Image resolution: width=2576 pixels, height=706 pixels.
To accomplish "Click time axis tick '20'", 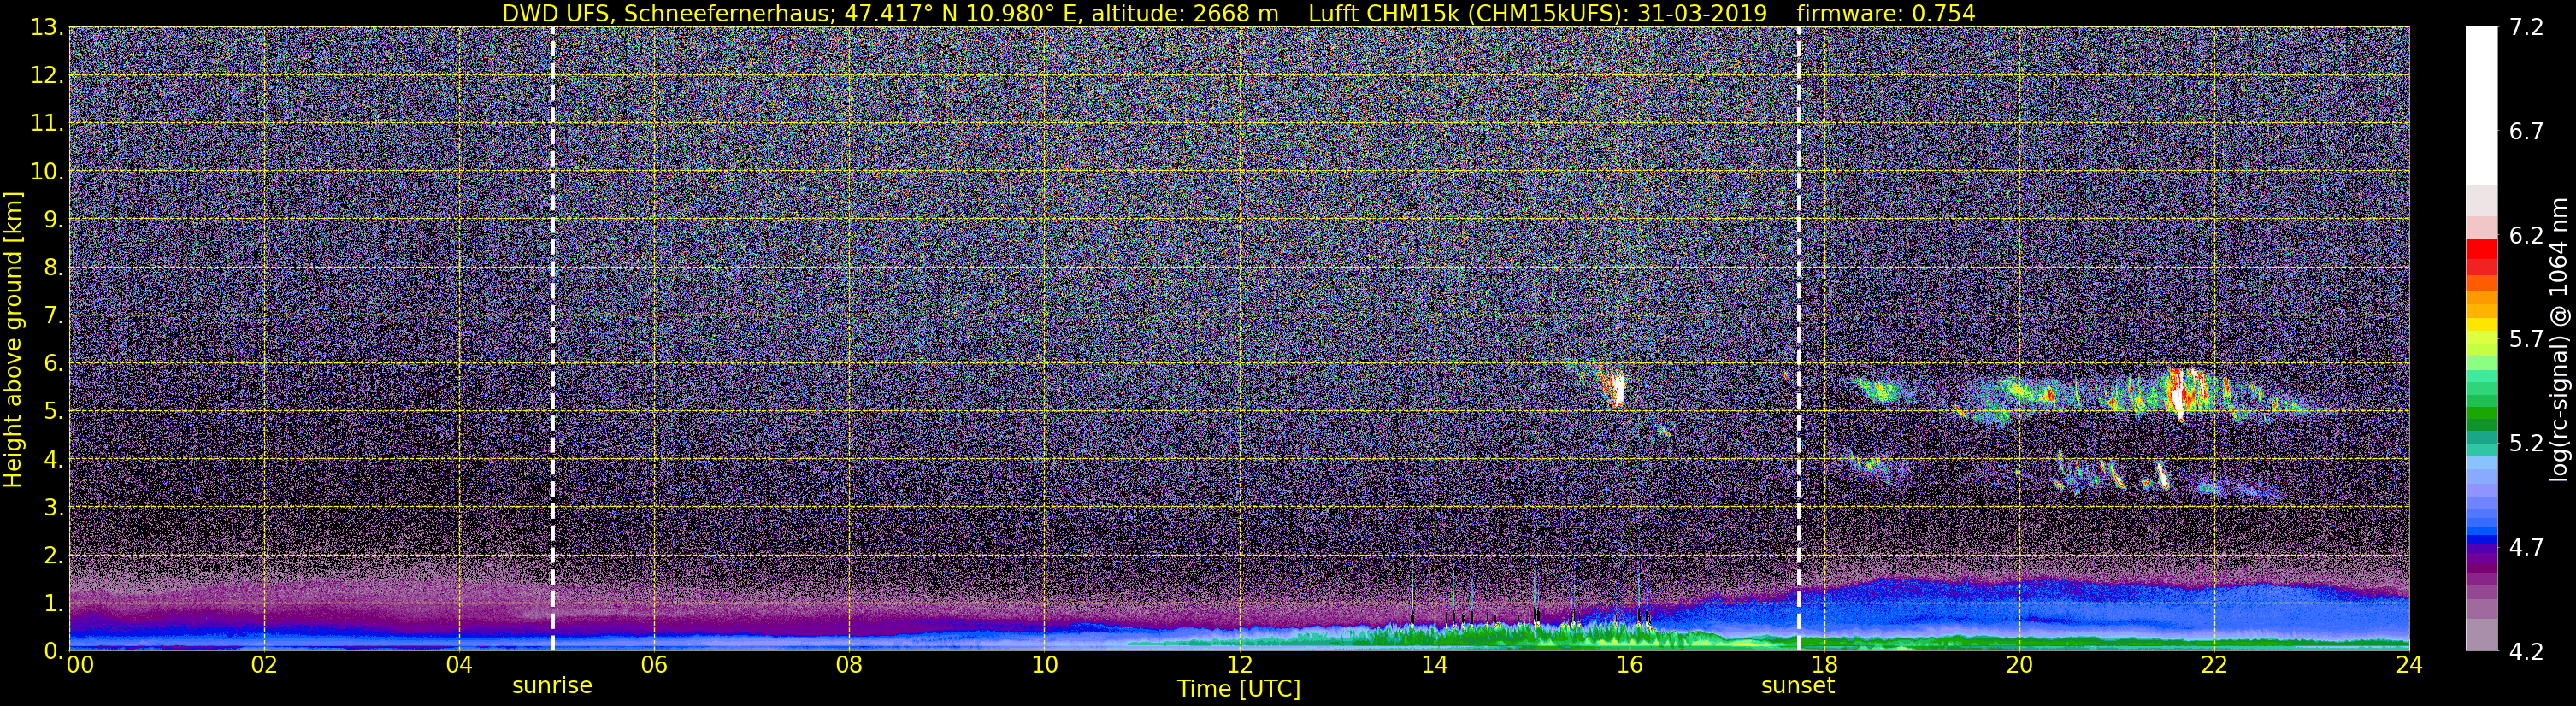I will click(x=2019, y=665).
